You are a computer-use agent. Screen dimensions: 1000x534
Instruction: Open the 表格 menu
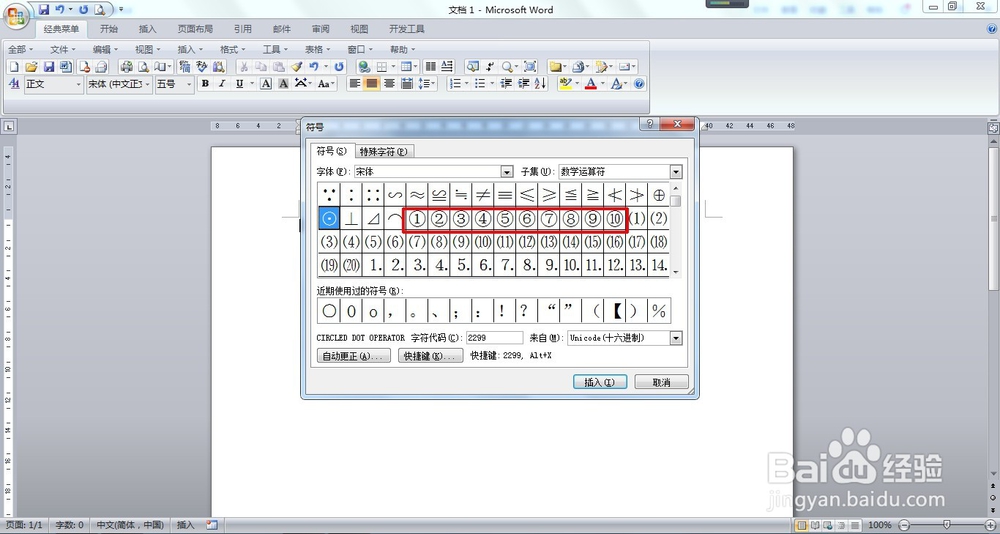(x=317, y=49)
